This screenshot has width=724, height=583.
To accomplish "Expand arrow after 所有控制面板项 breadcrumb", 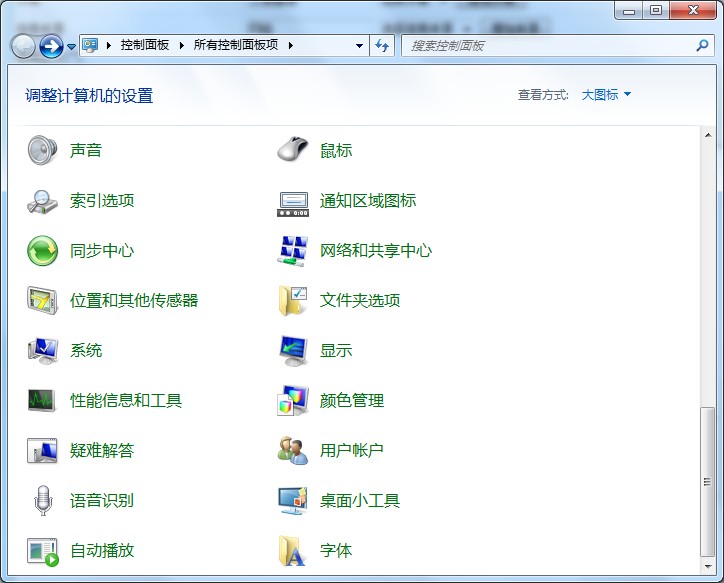I will (290, 45).
